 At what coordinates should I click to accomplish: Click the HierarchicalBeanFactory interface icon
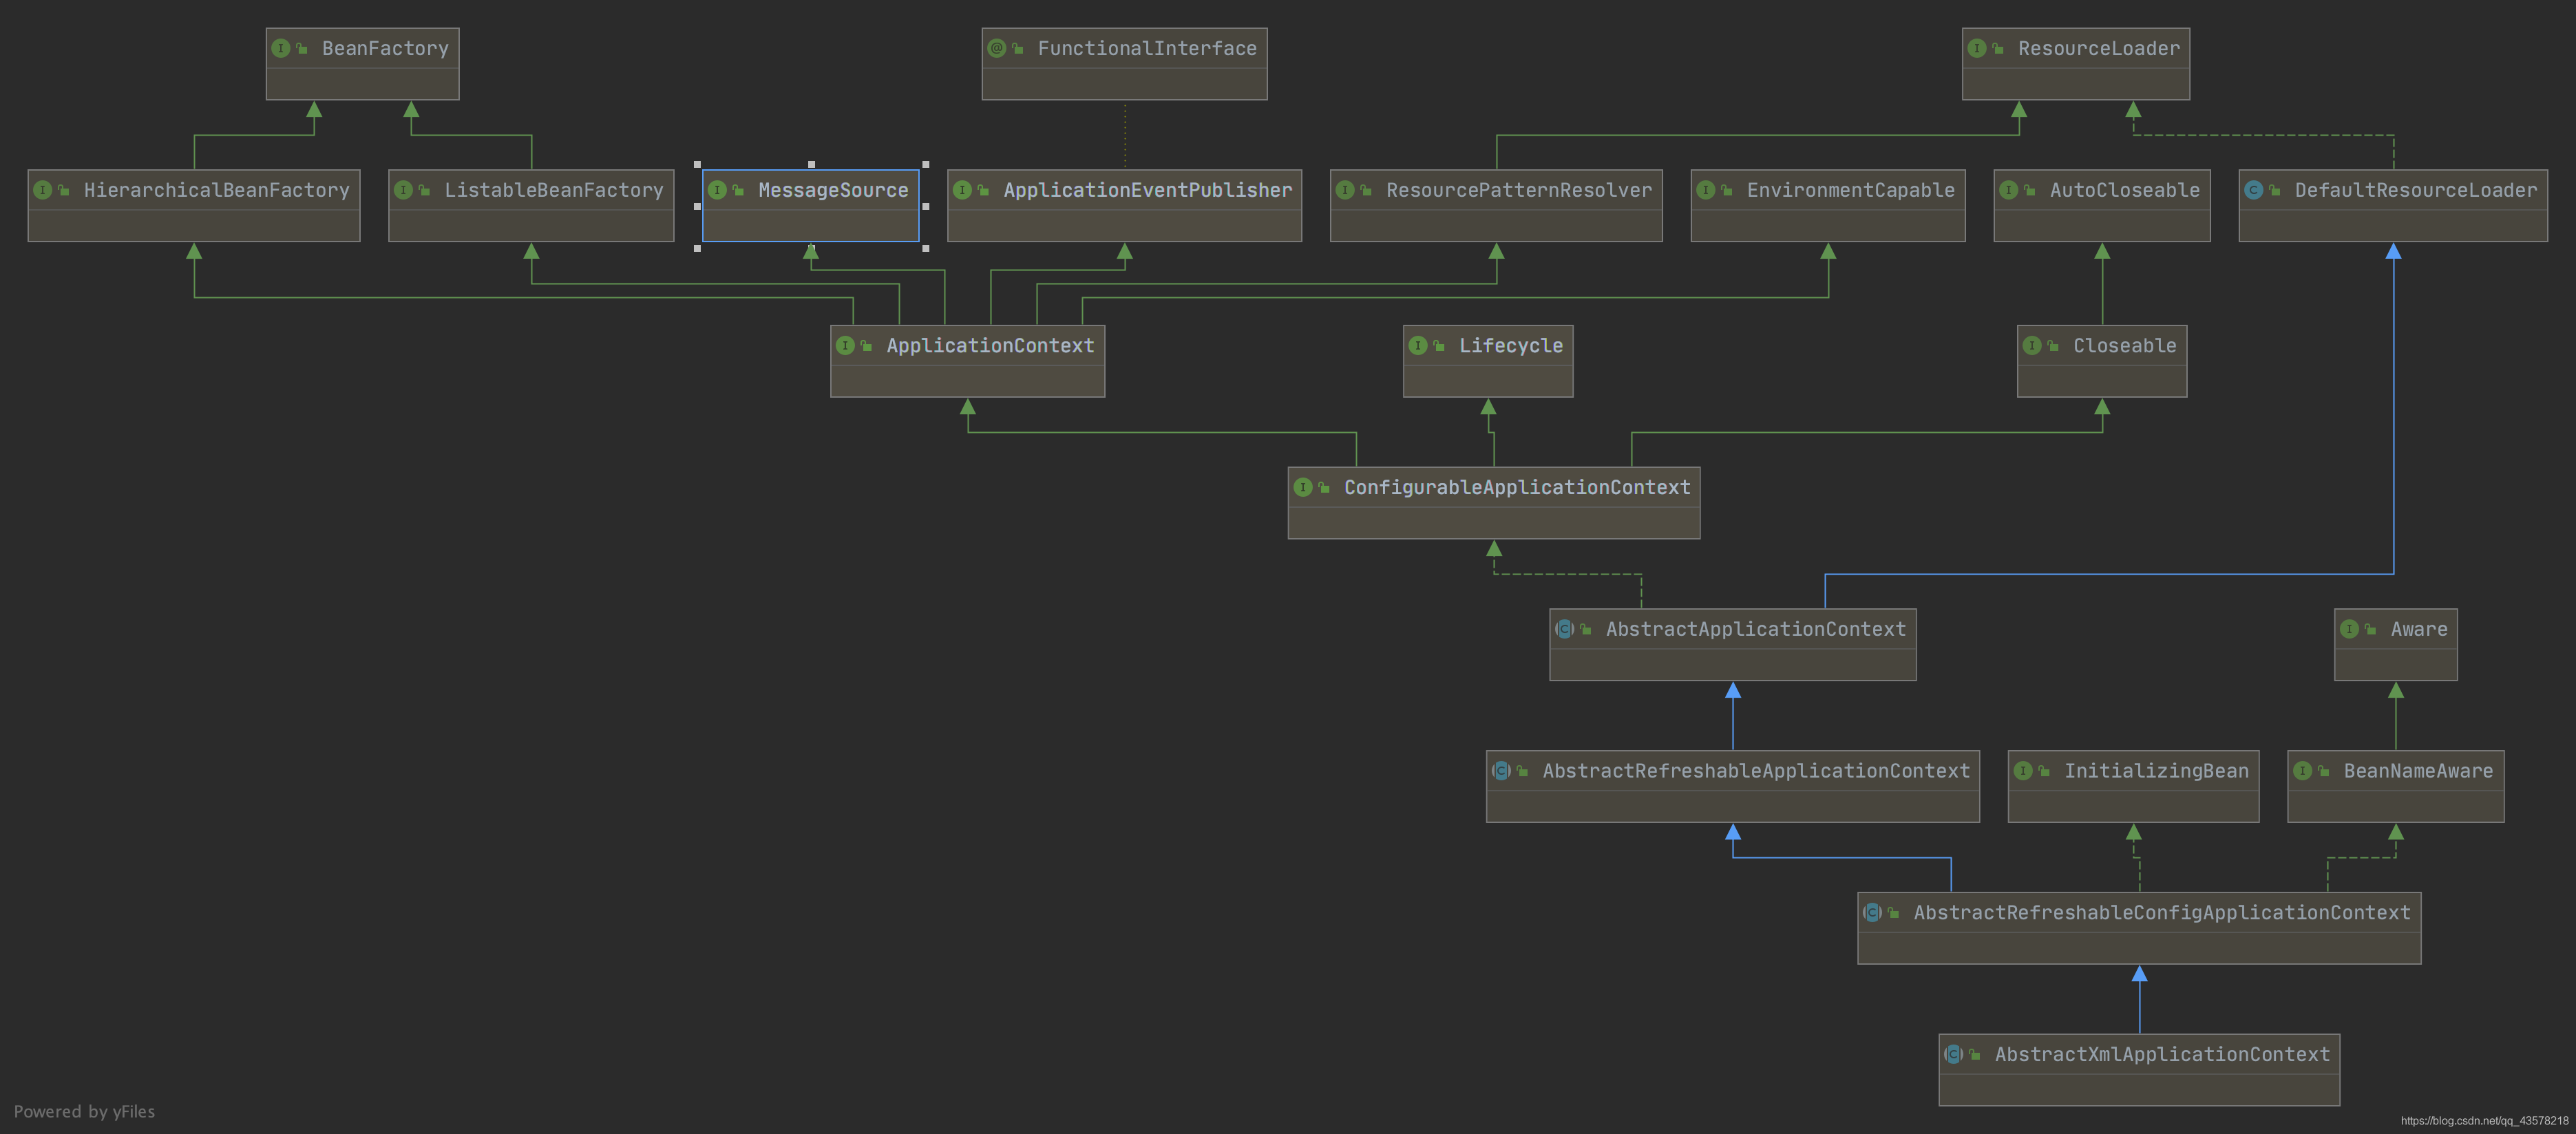pos(43,190)
